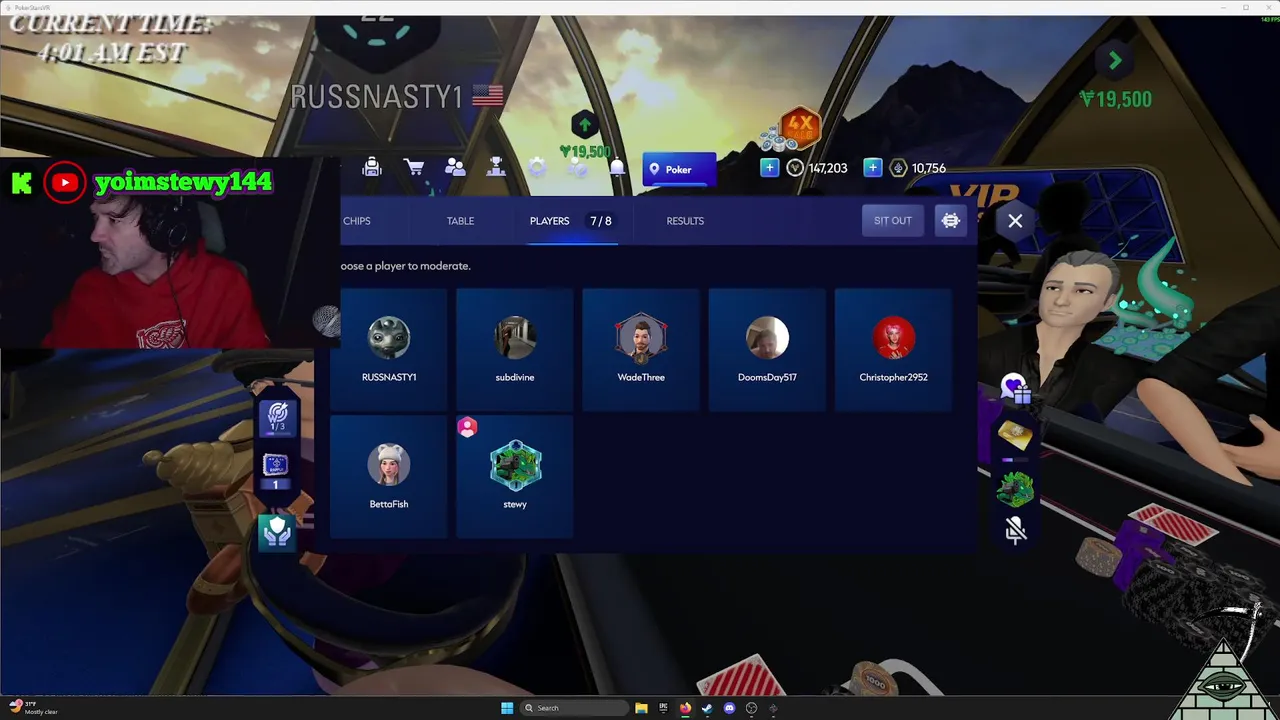Add chips with plus next to 147,203
The width and height of the screenshot is (1280, 720).
(x=769, y=168)
